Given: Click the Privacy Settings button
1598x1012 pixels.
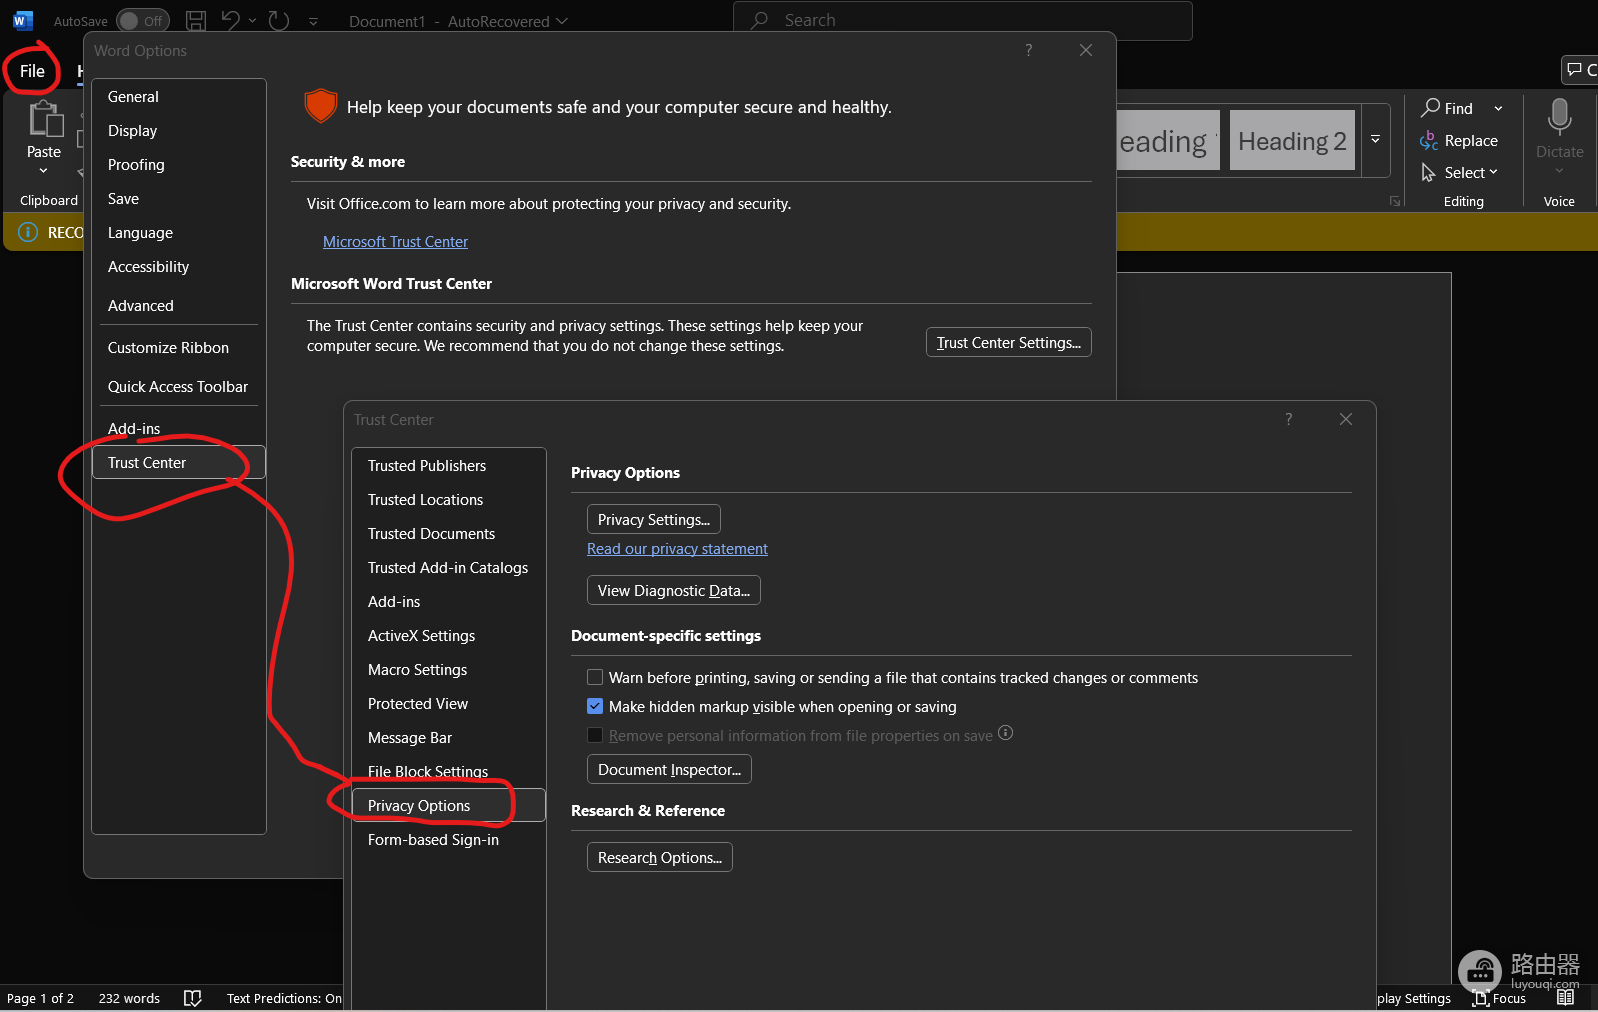Looking at the screenshot, I should click(x=654, y=520).
